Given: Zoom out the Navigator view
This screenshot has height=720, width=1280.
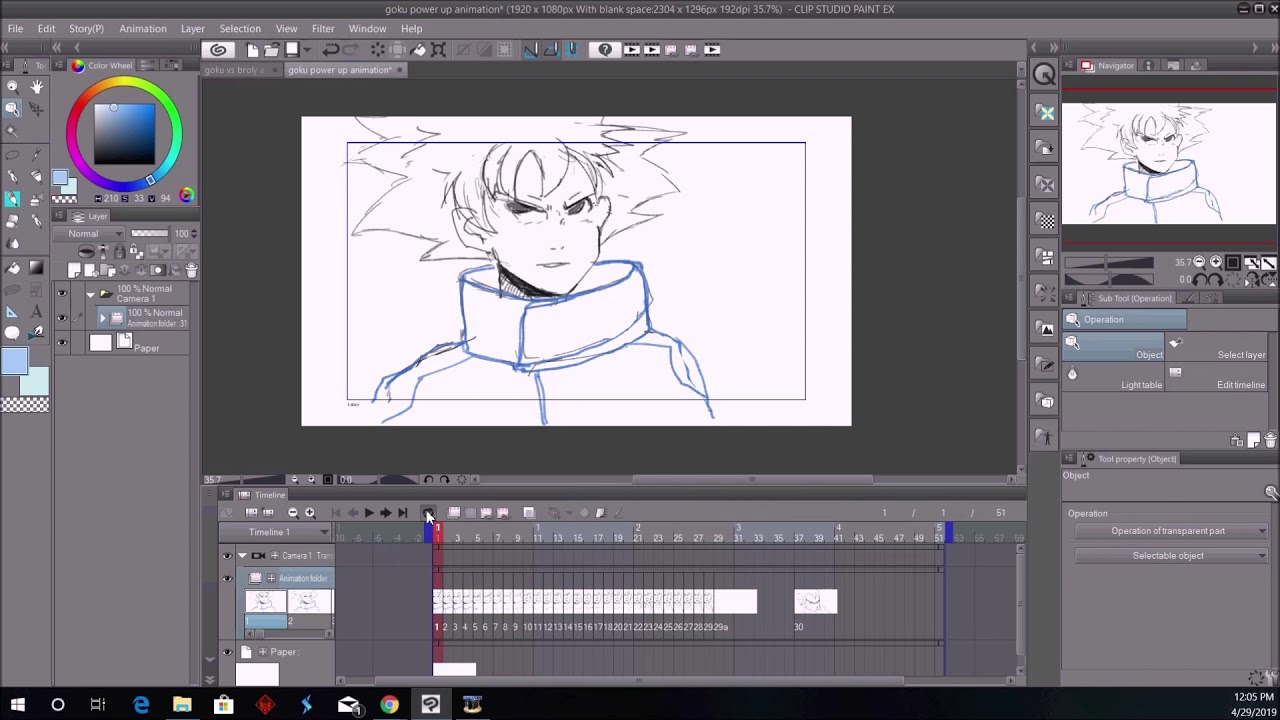Looking at the screenshot, I should click(x=1199, y=262).
